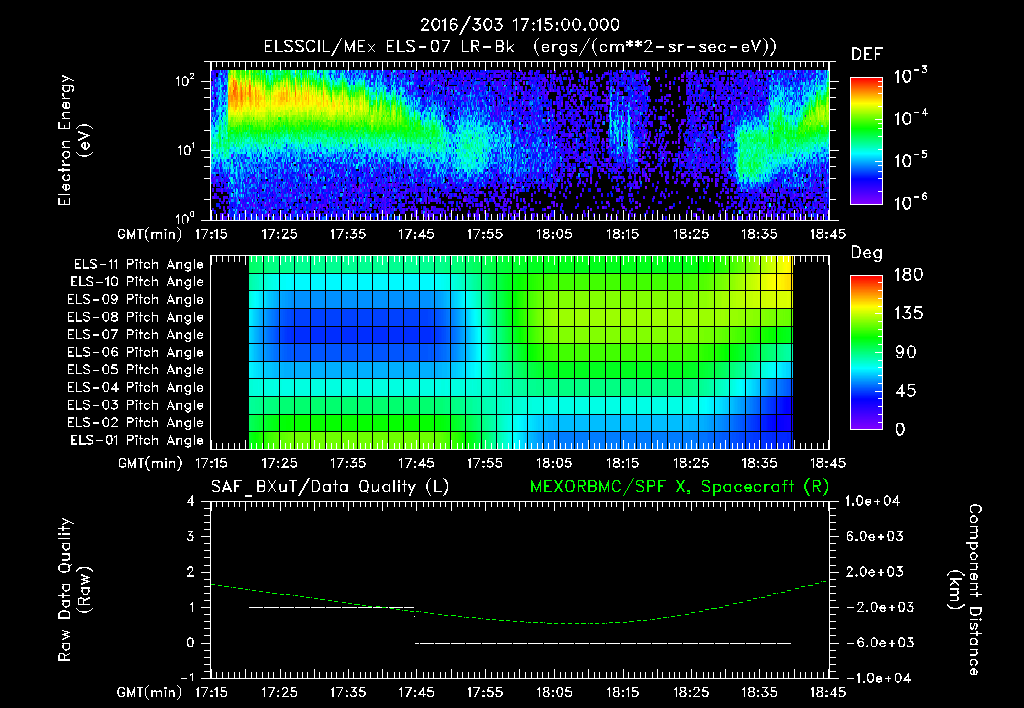Select the ELS-08 Pitch Angle label
The image size is (1024, 708).
point(135,317)
